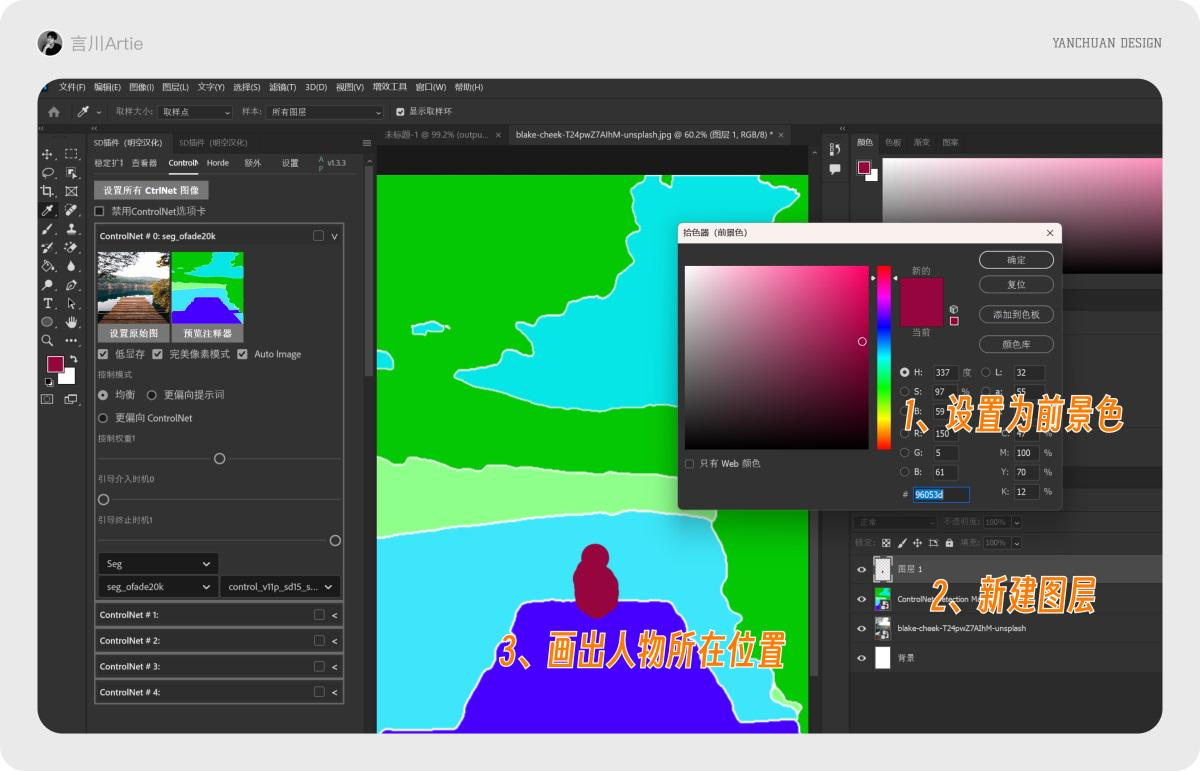
Task: Click the hex color input field showing 96053d
Action: point(939,493)
